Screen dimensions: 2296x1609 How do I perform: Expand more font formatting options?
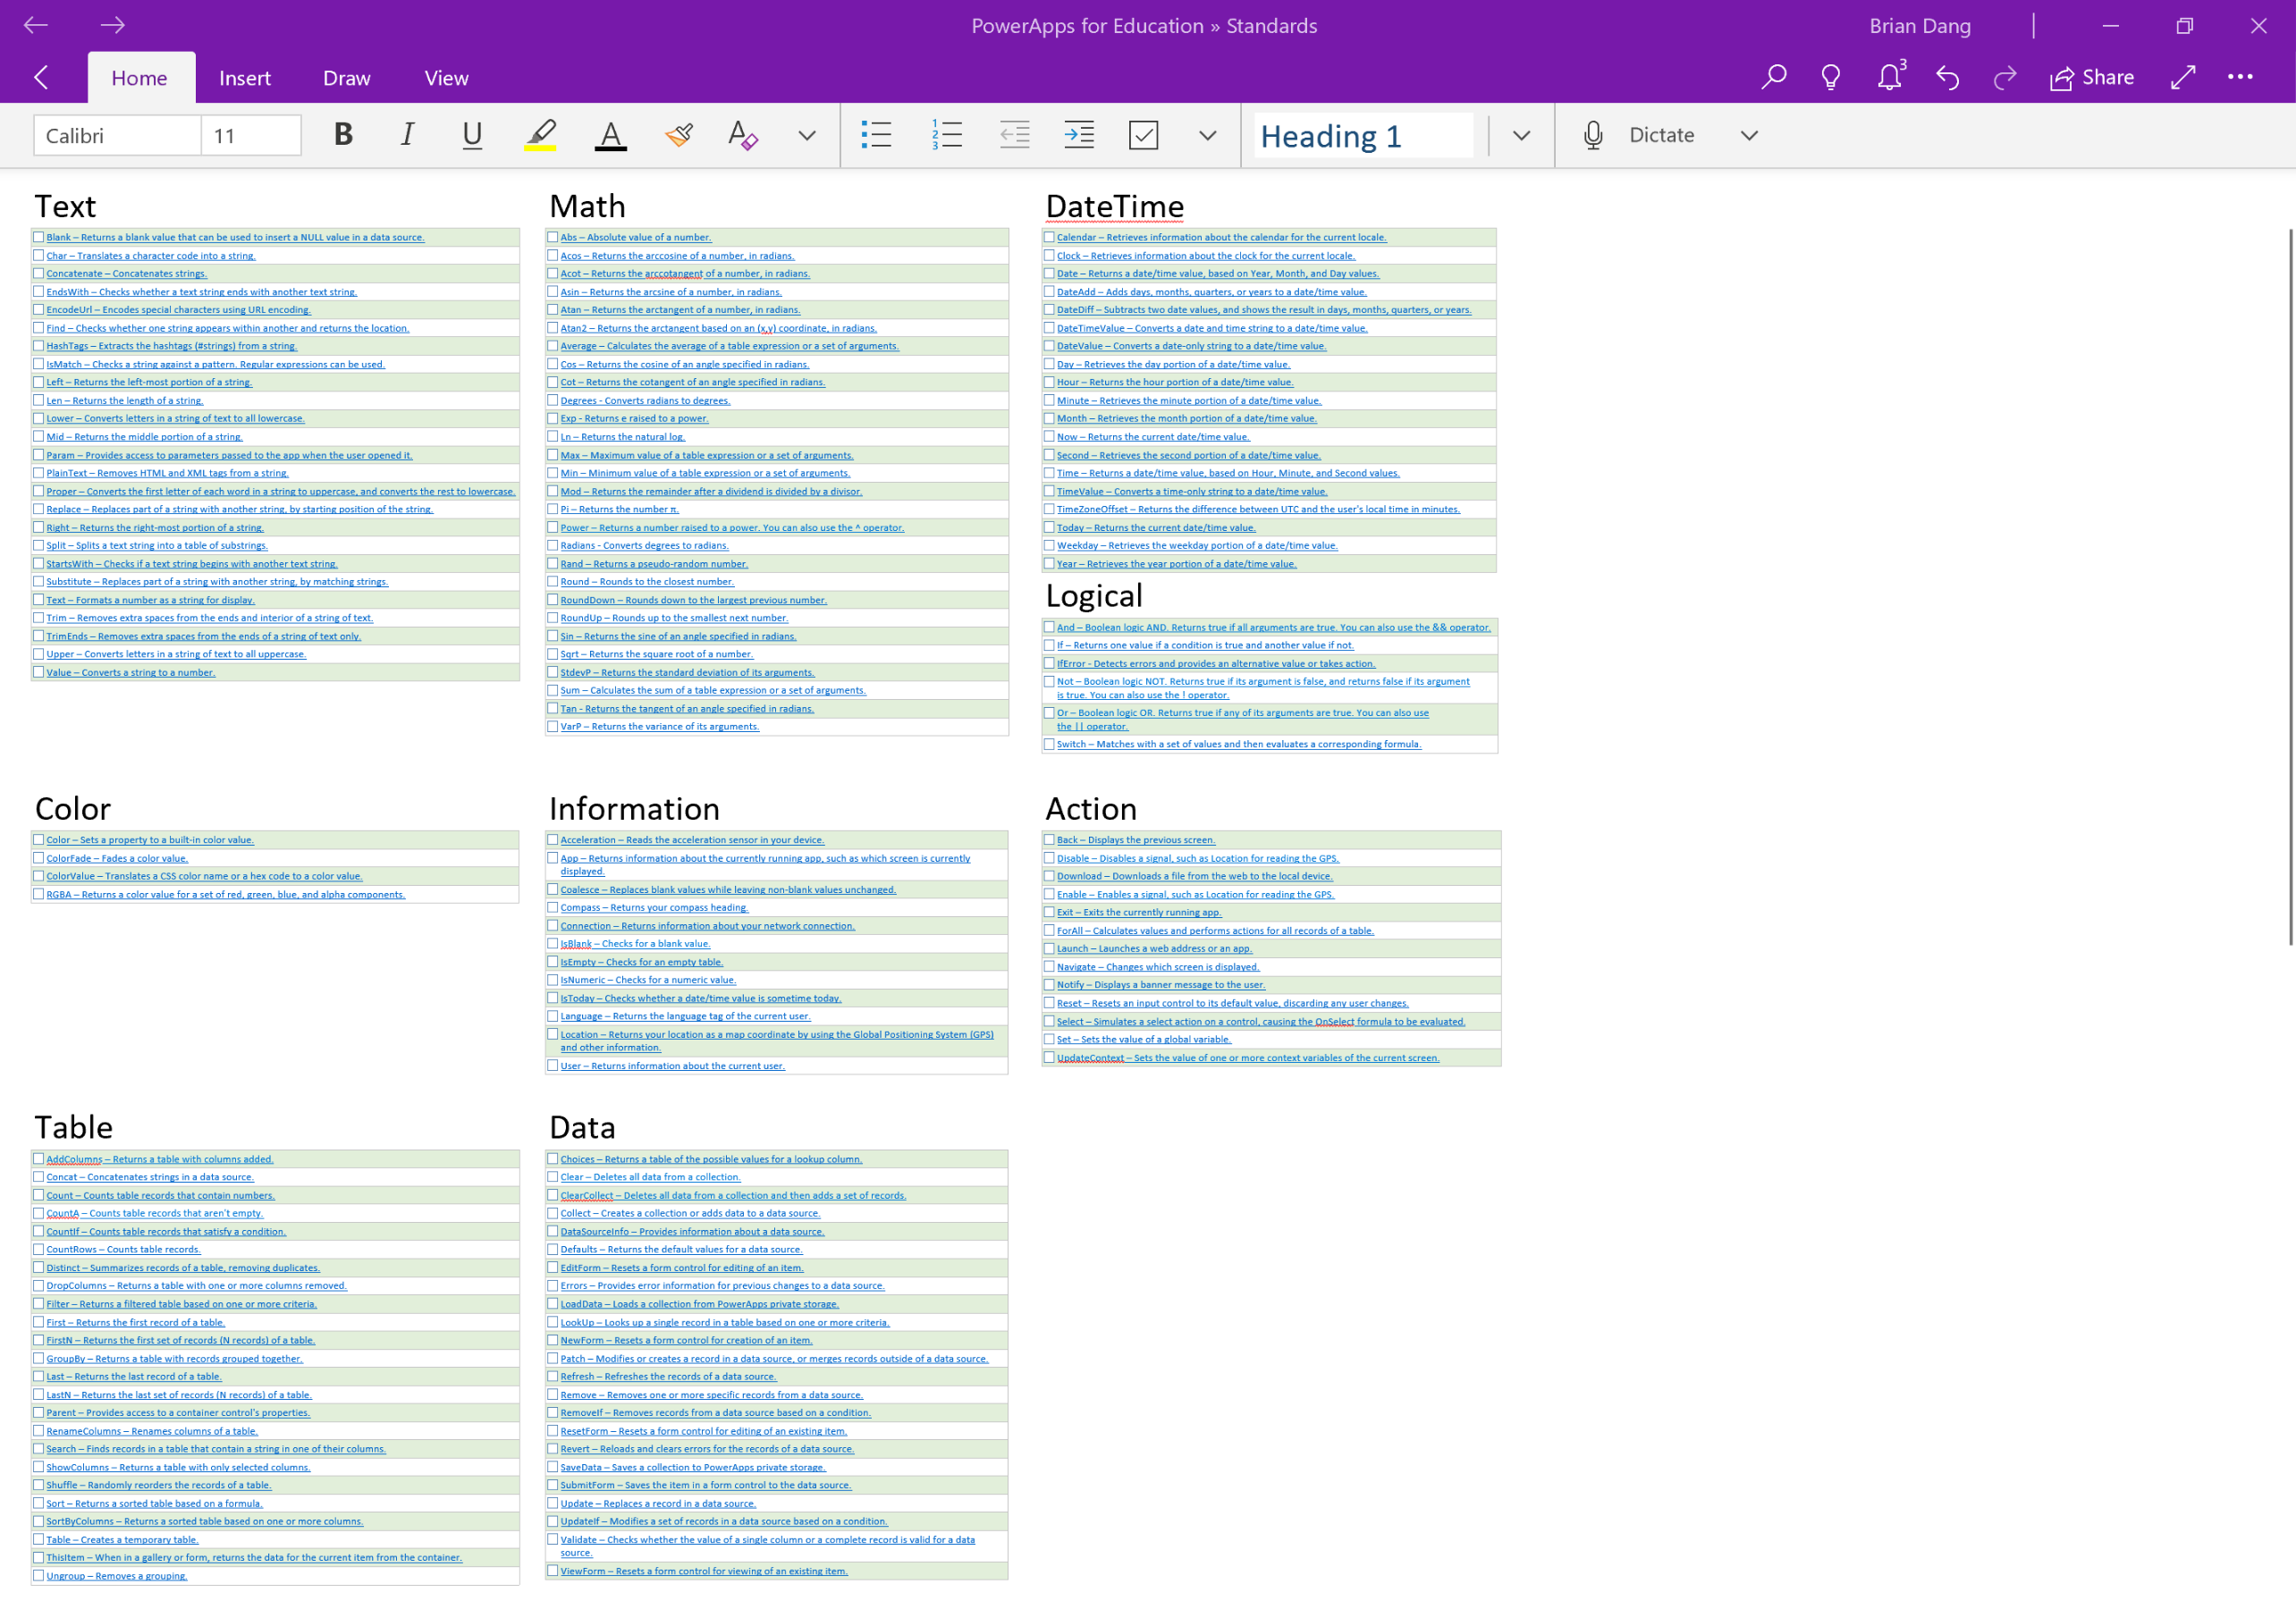(x=807, y=135)
